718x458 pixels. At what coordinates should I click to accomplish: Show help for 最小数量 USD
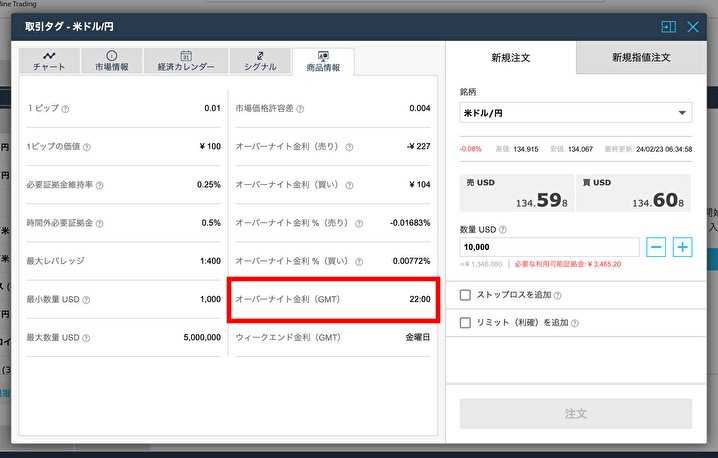click(x=86, y=300)
